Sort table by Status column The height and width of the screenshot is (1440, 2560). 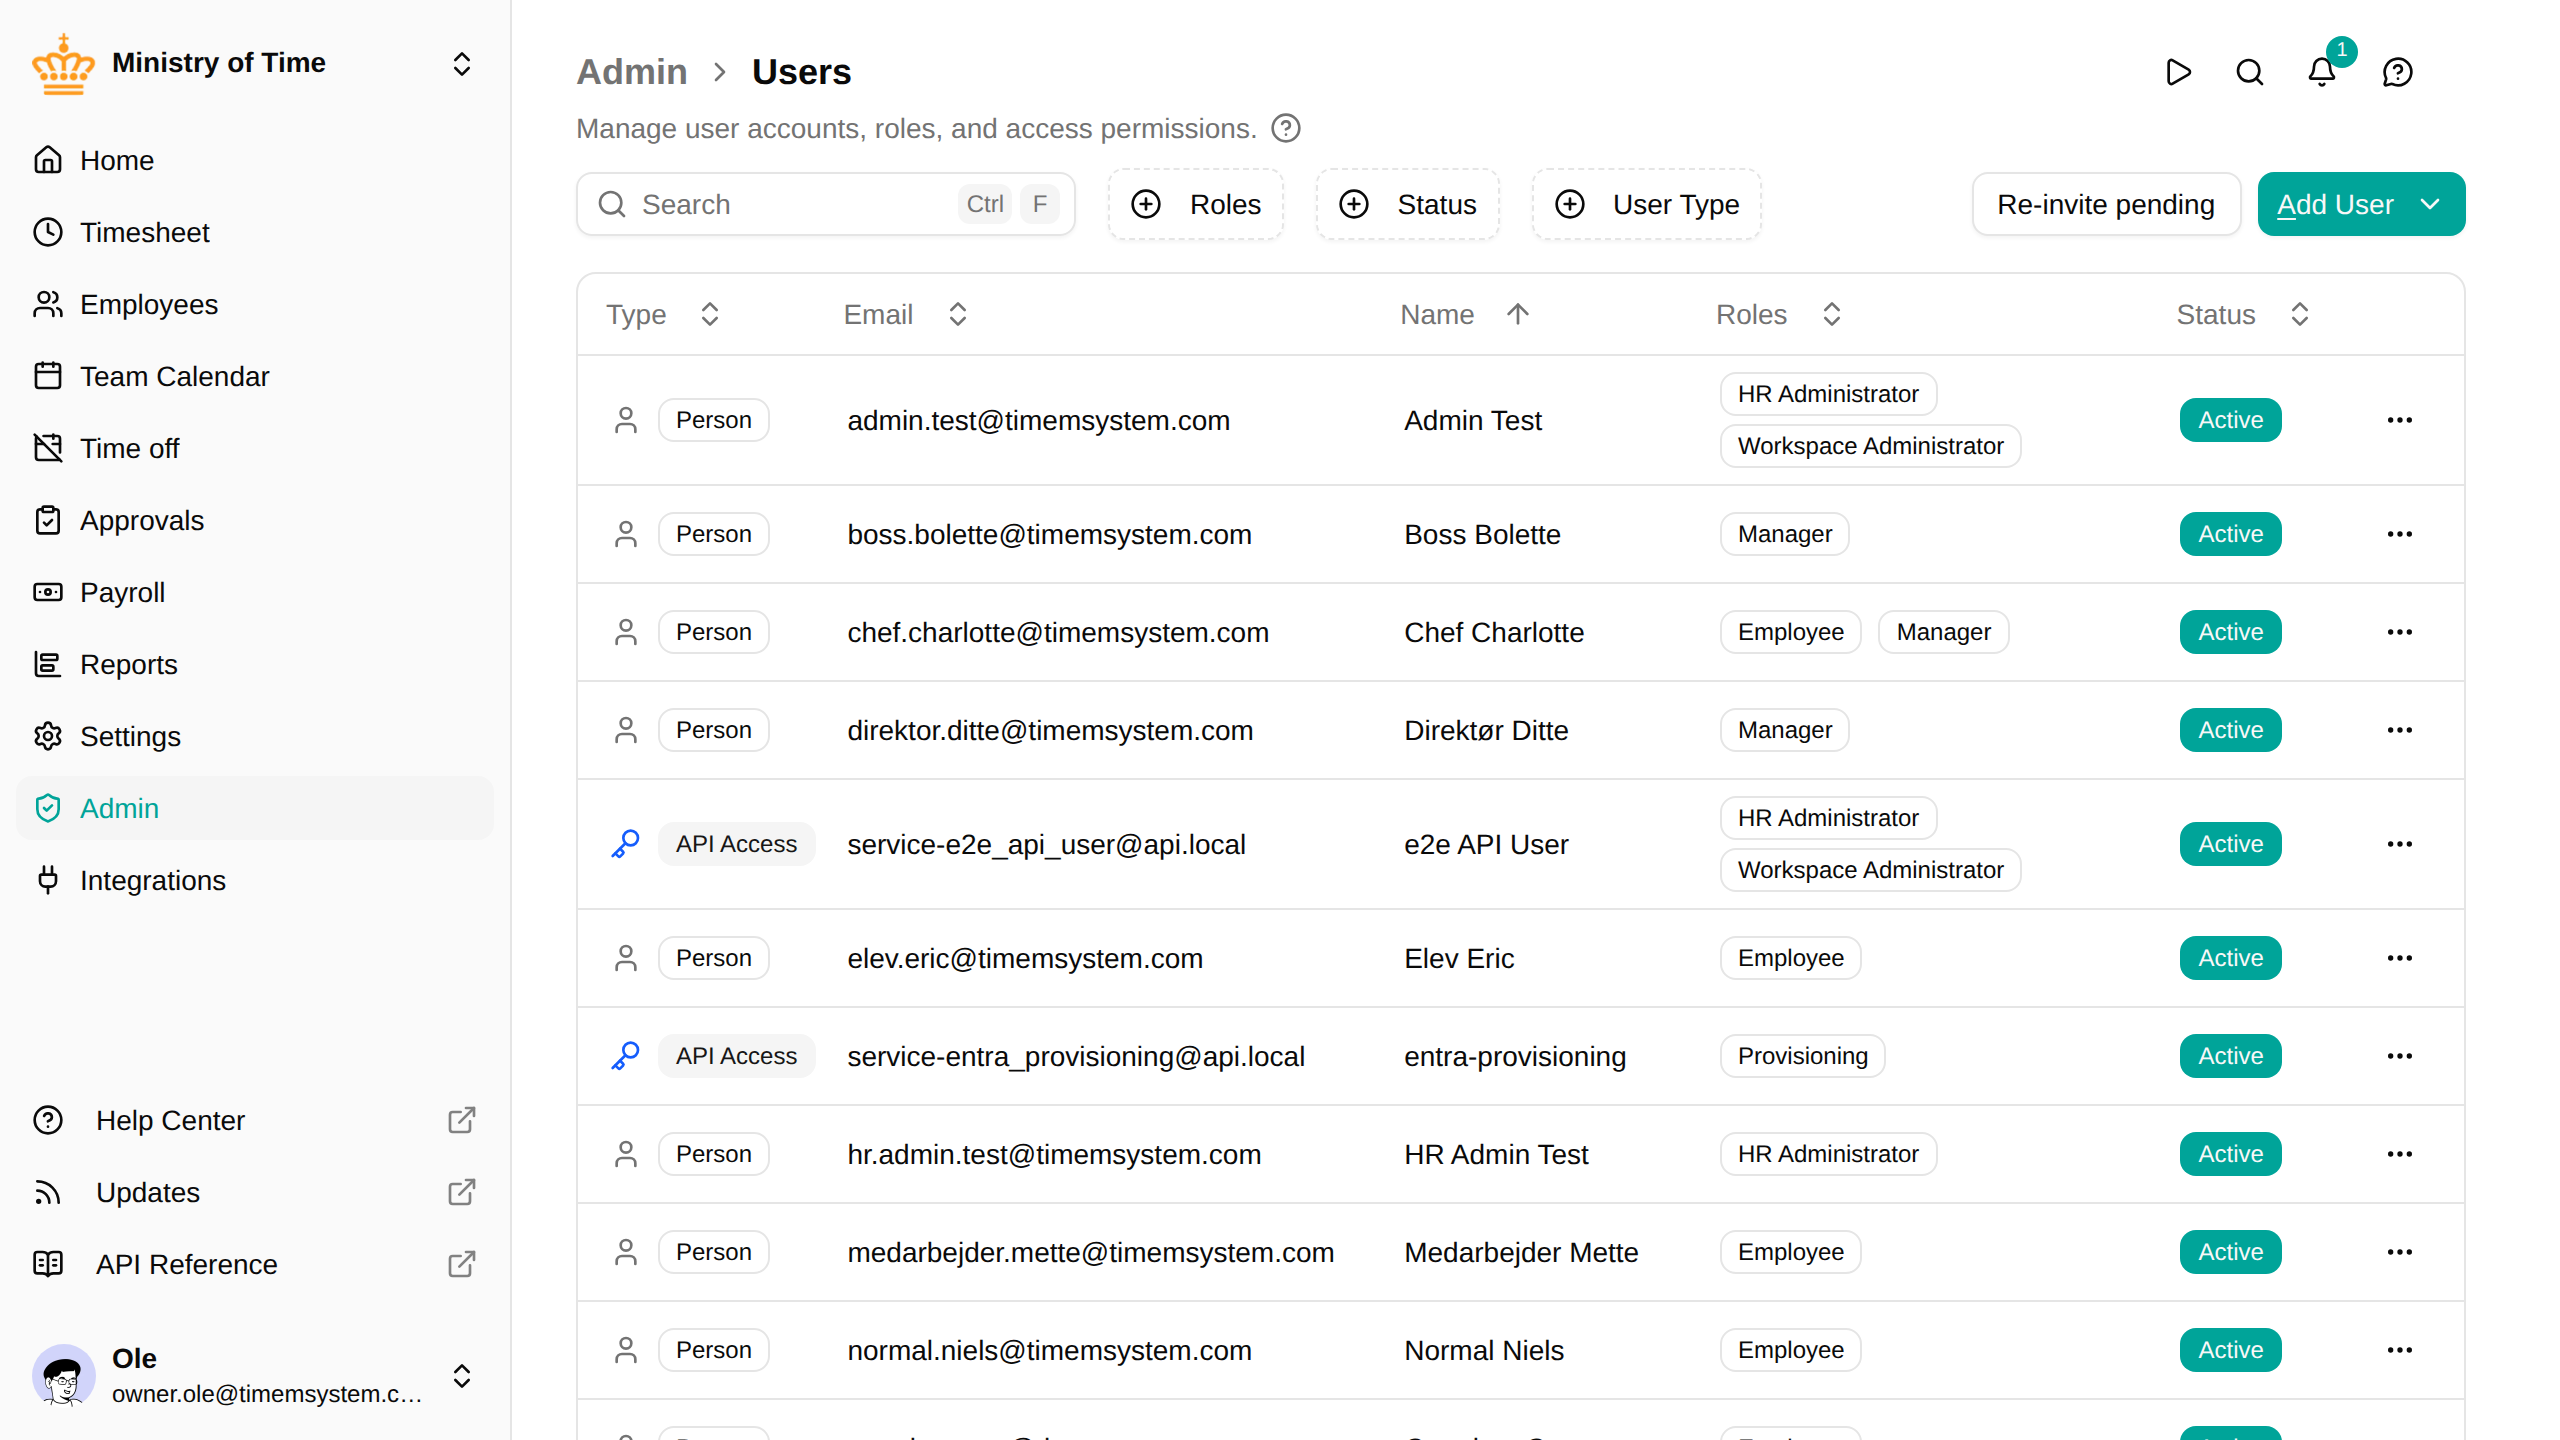coord(2244,314)
